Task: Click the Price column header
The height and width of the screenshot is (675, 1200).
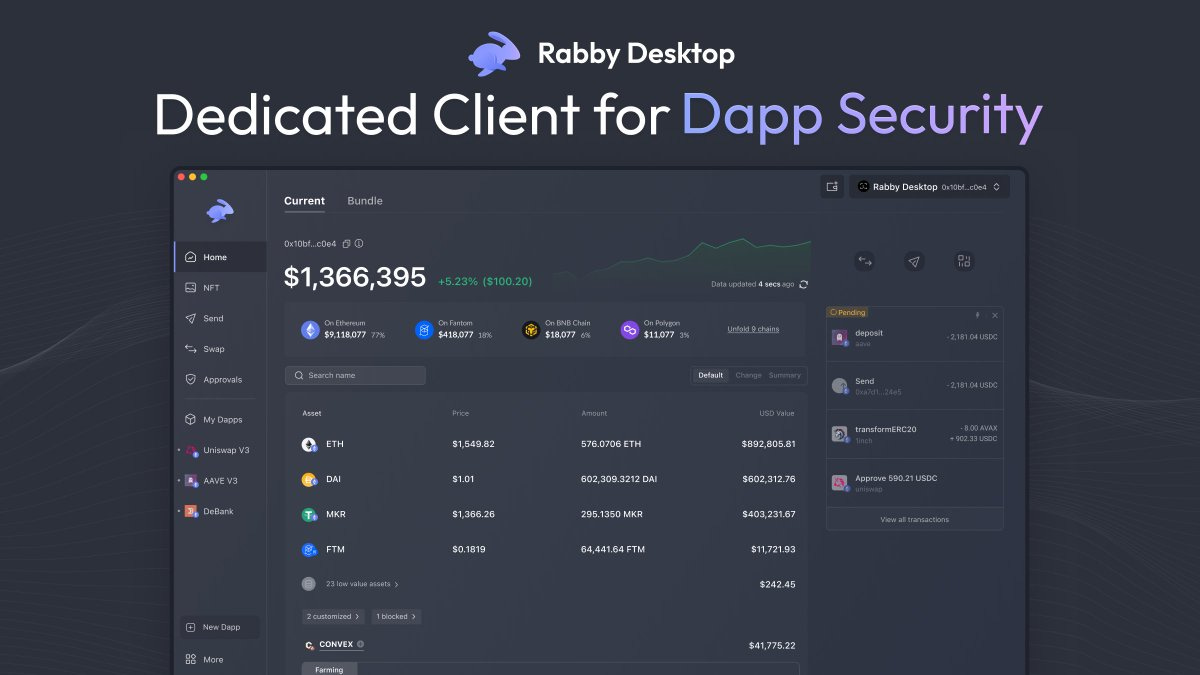Action: pos(460,413)
